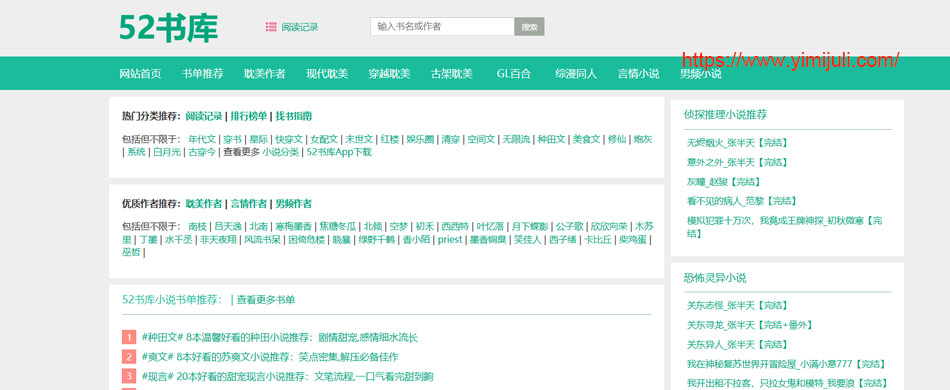Click 阅读记录 in the 热门分类推荐 row
The height and width of the screenshot is (390, 950).
coord(204,116)
